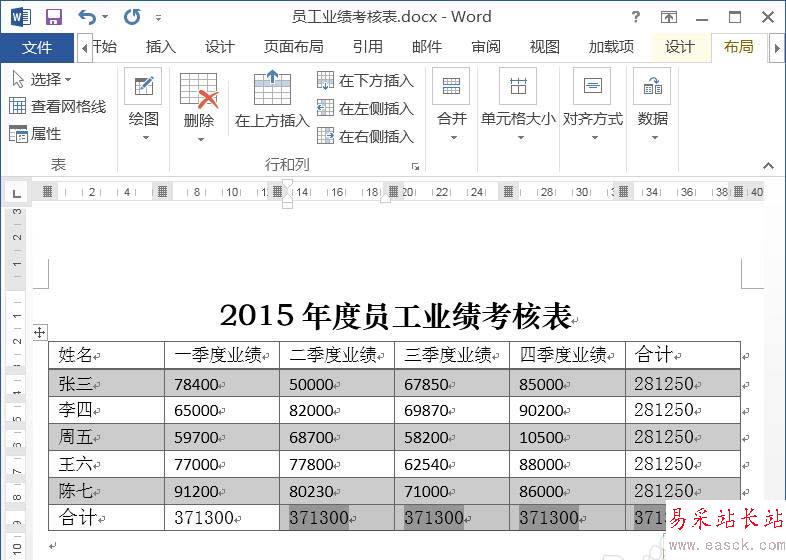
Task: Expand the 数据 dropdown arrow
Action: click(x=654, y=138)
